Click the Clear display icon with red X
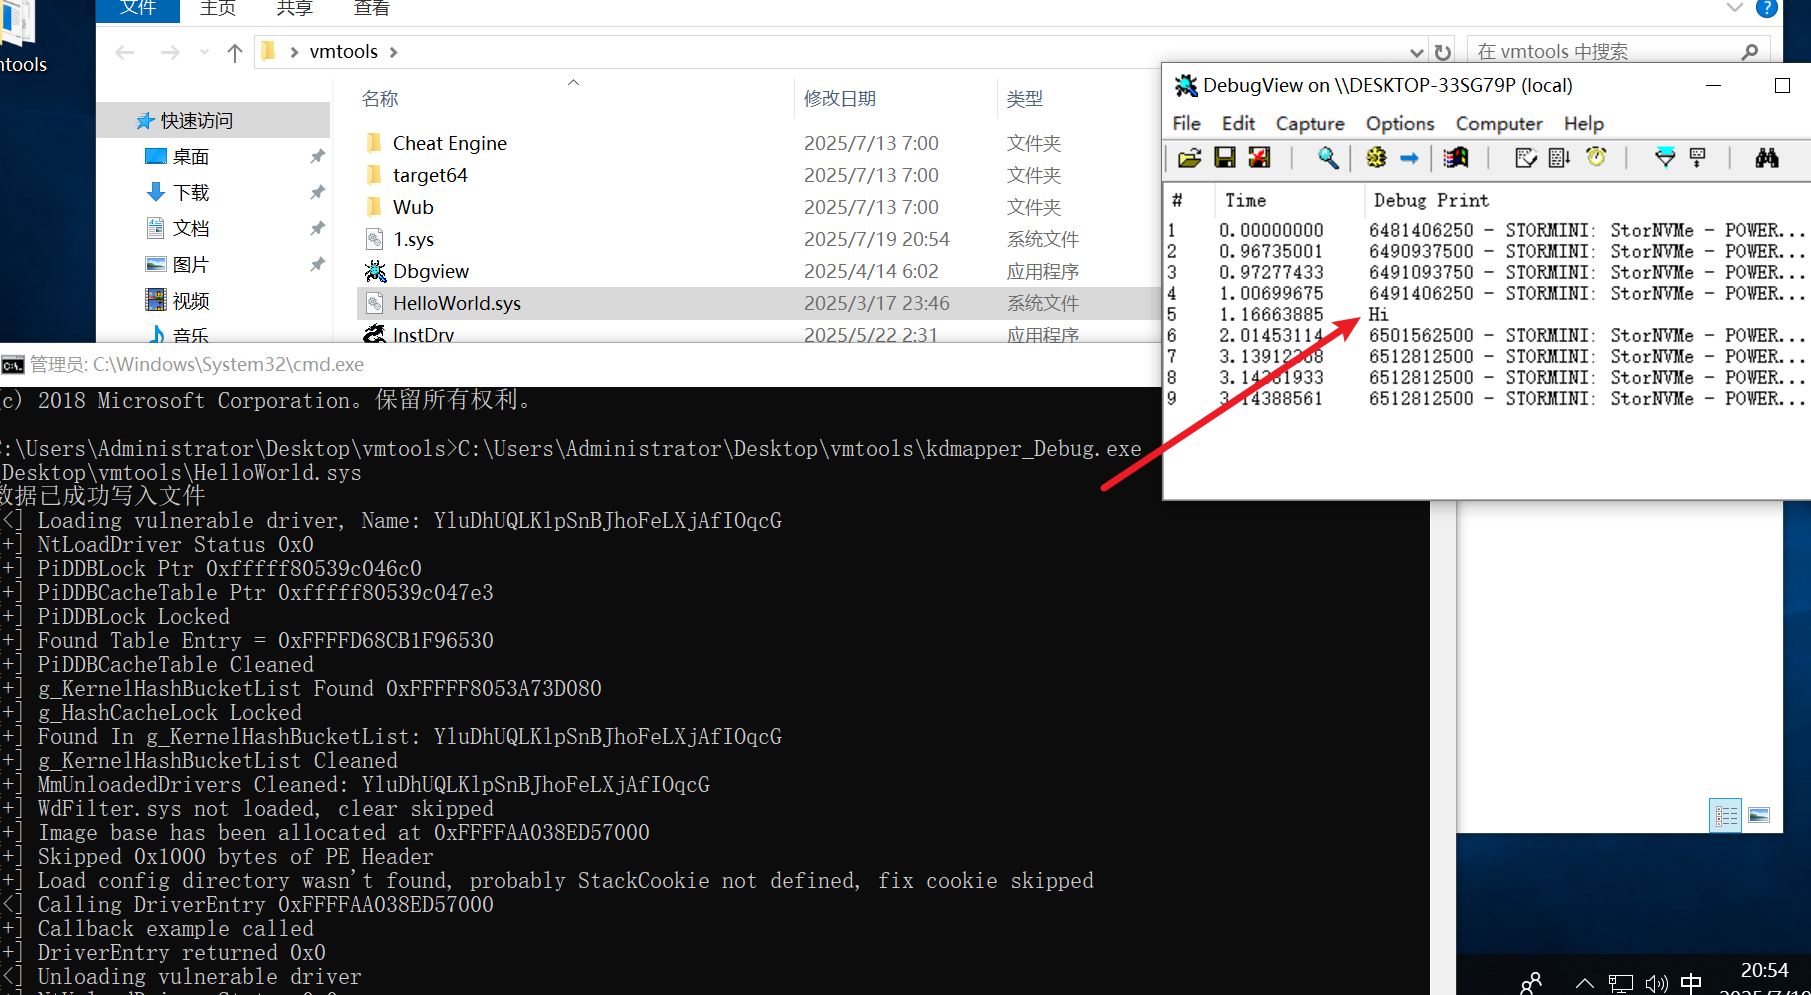Image resolution: width=1811 pixels, height=995 pixels. [1259, 158]
